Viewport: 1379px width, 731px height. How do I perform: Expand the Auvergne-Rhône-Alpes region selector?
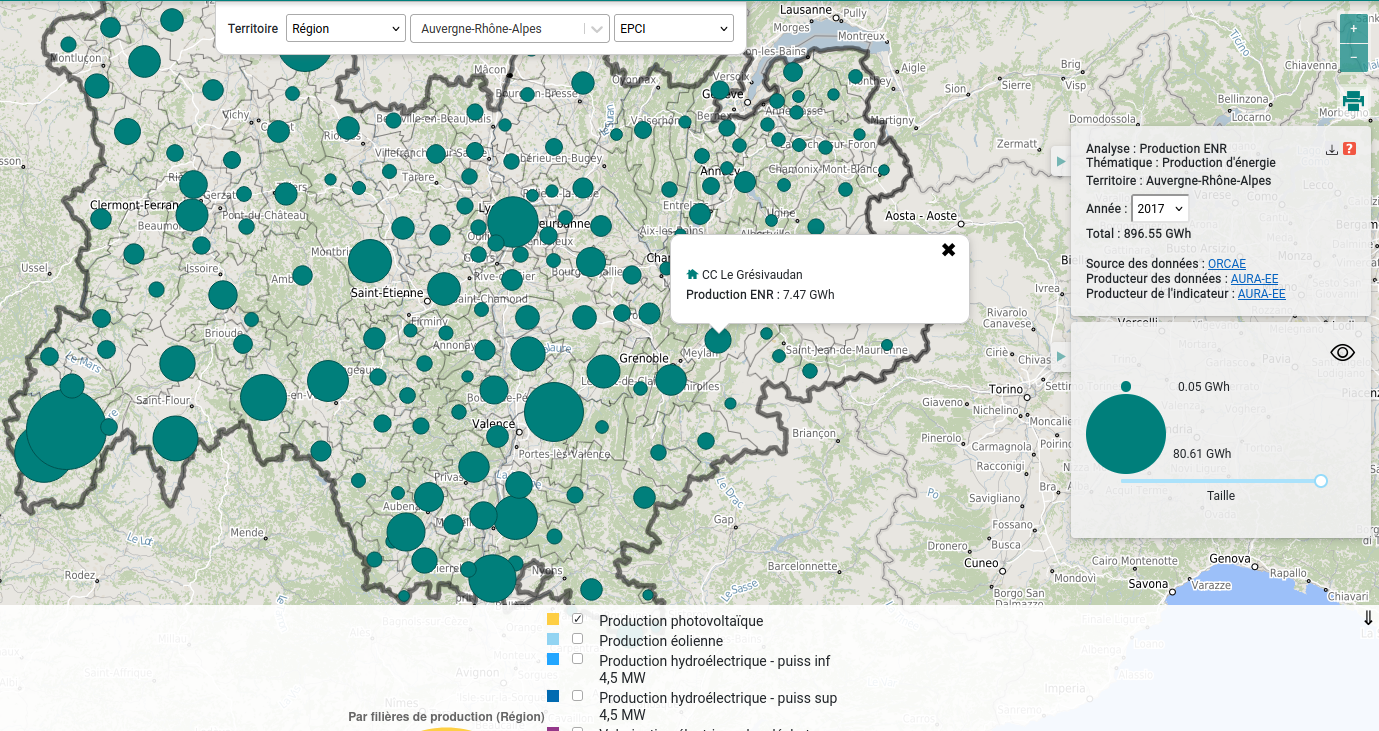[x=598, y=29]
